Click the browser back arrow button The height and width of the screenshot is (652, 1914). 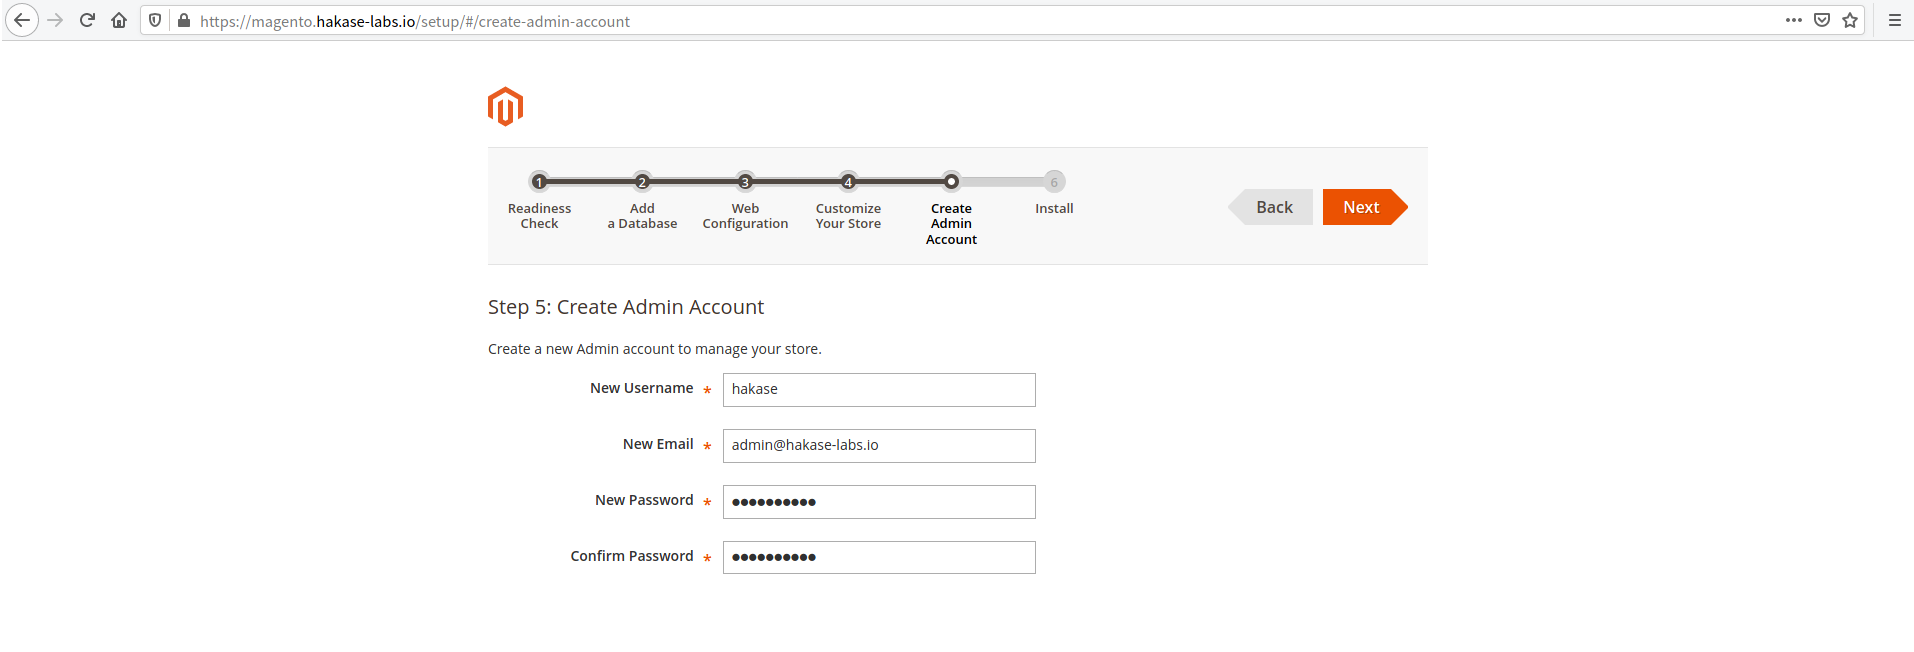[22, 20]
